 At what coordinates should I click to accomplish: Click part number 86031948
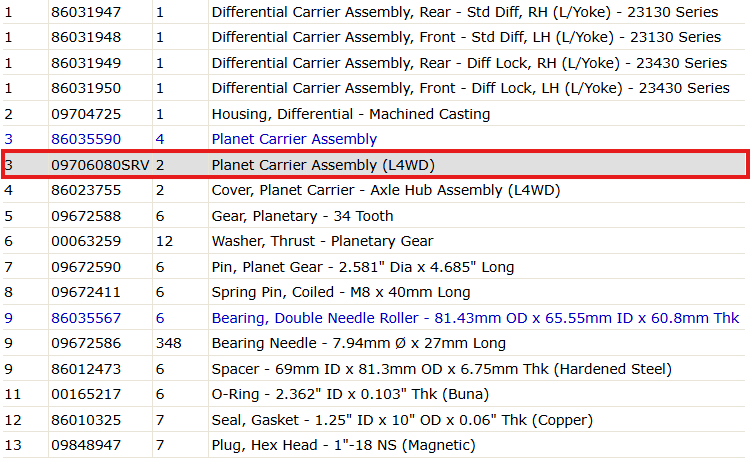[86, 37]
